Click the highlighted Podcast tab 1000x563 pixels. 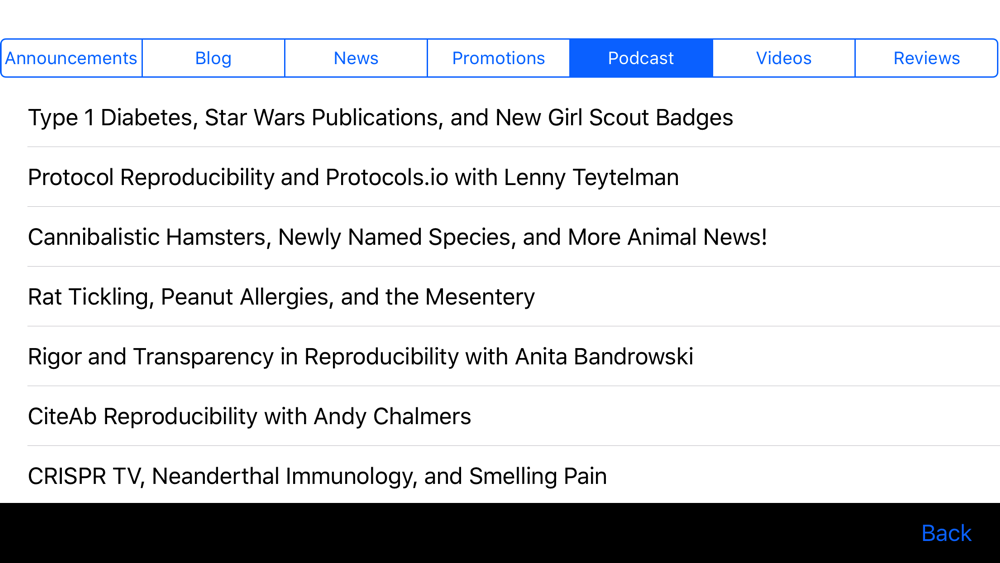(641, 58)
